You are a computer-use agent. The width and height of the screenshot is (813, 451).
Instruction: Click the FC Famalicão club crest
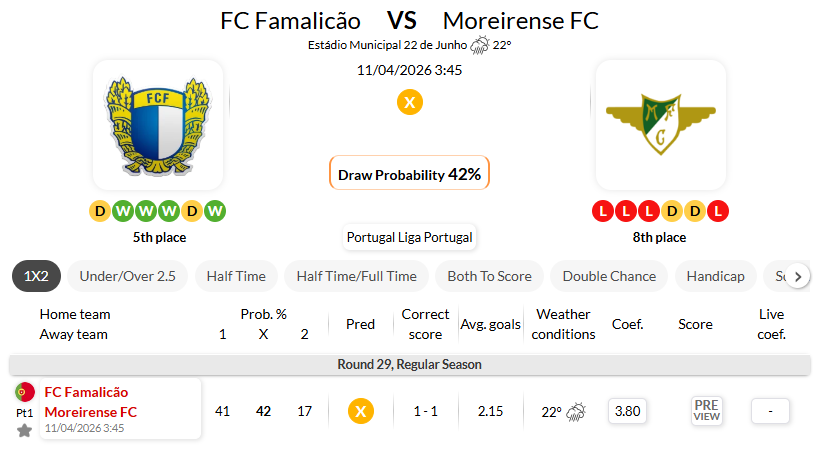158,124
